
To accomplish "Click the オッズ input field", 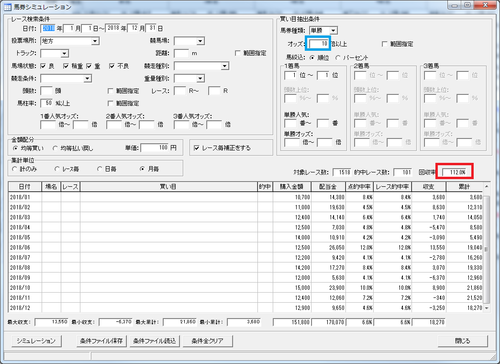I will tap(318, 44).
